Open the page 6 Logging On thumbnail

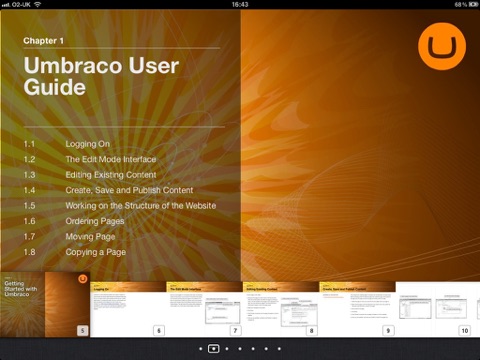(128, 309)
